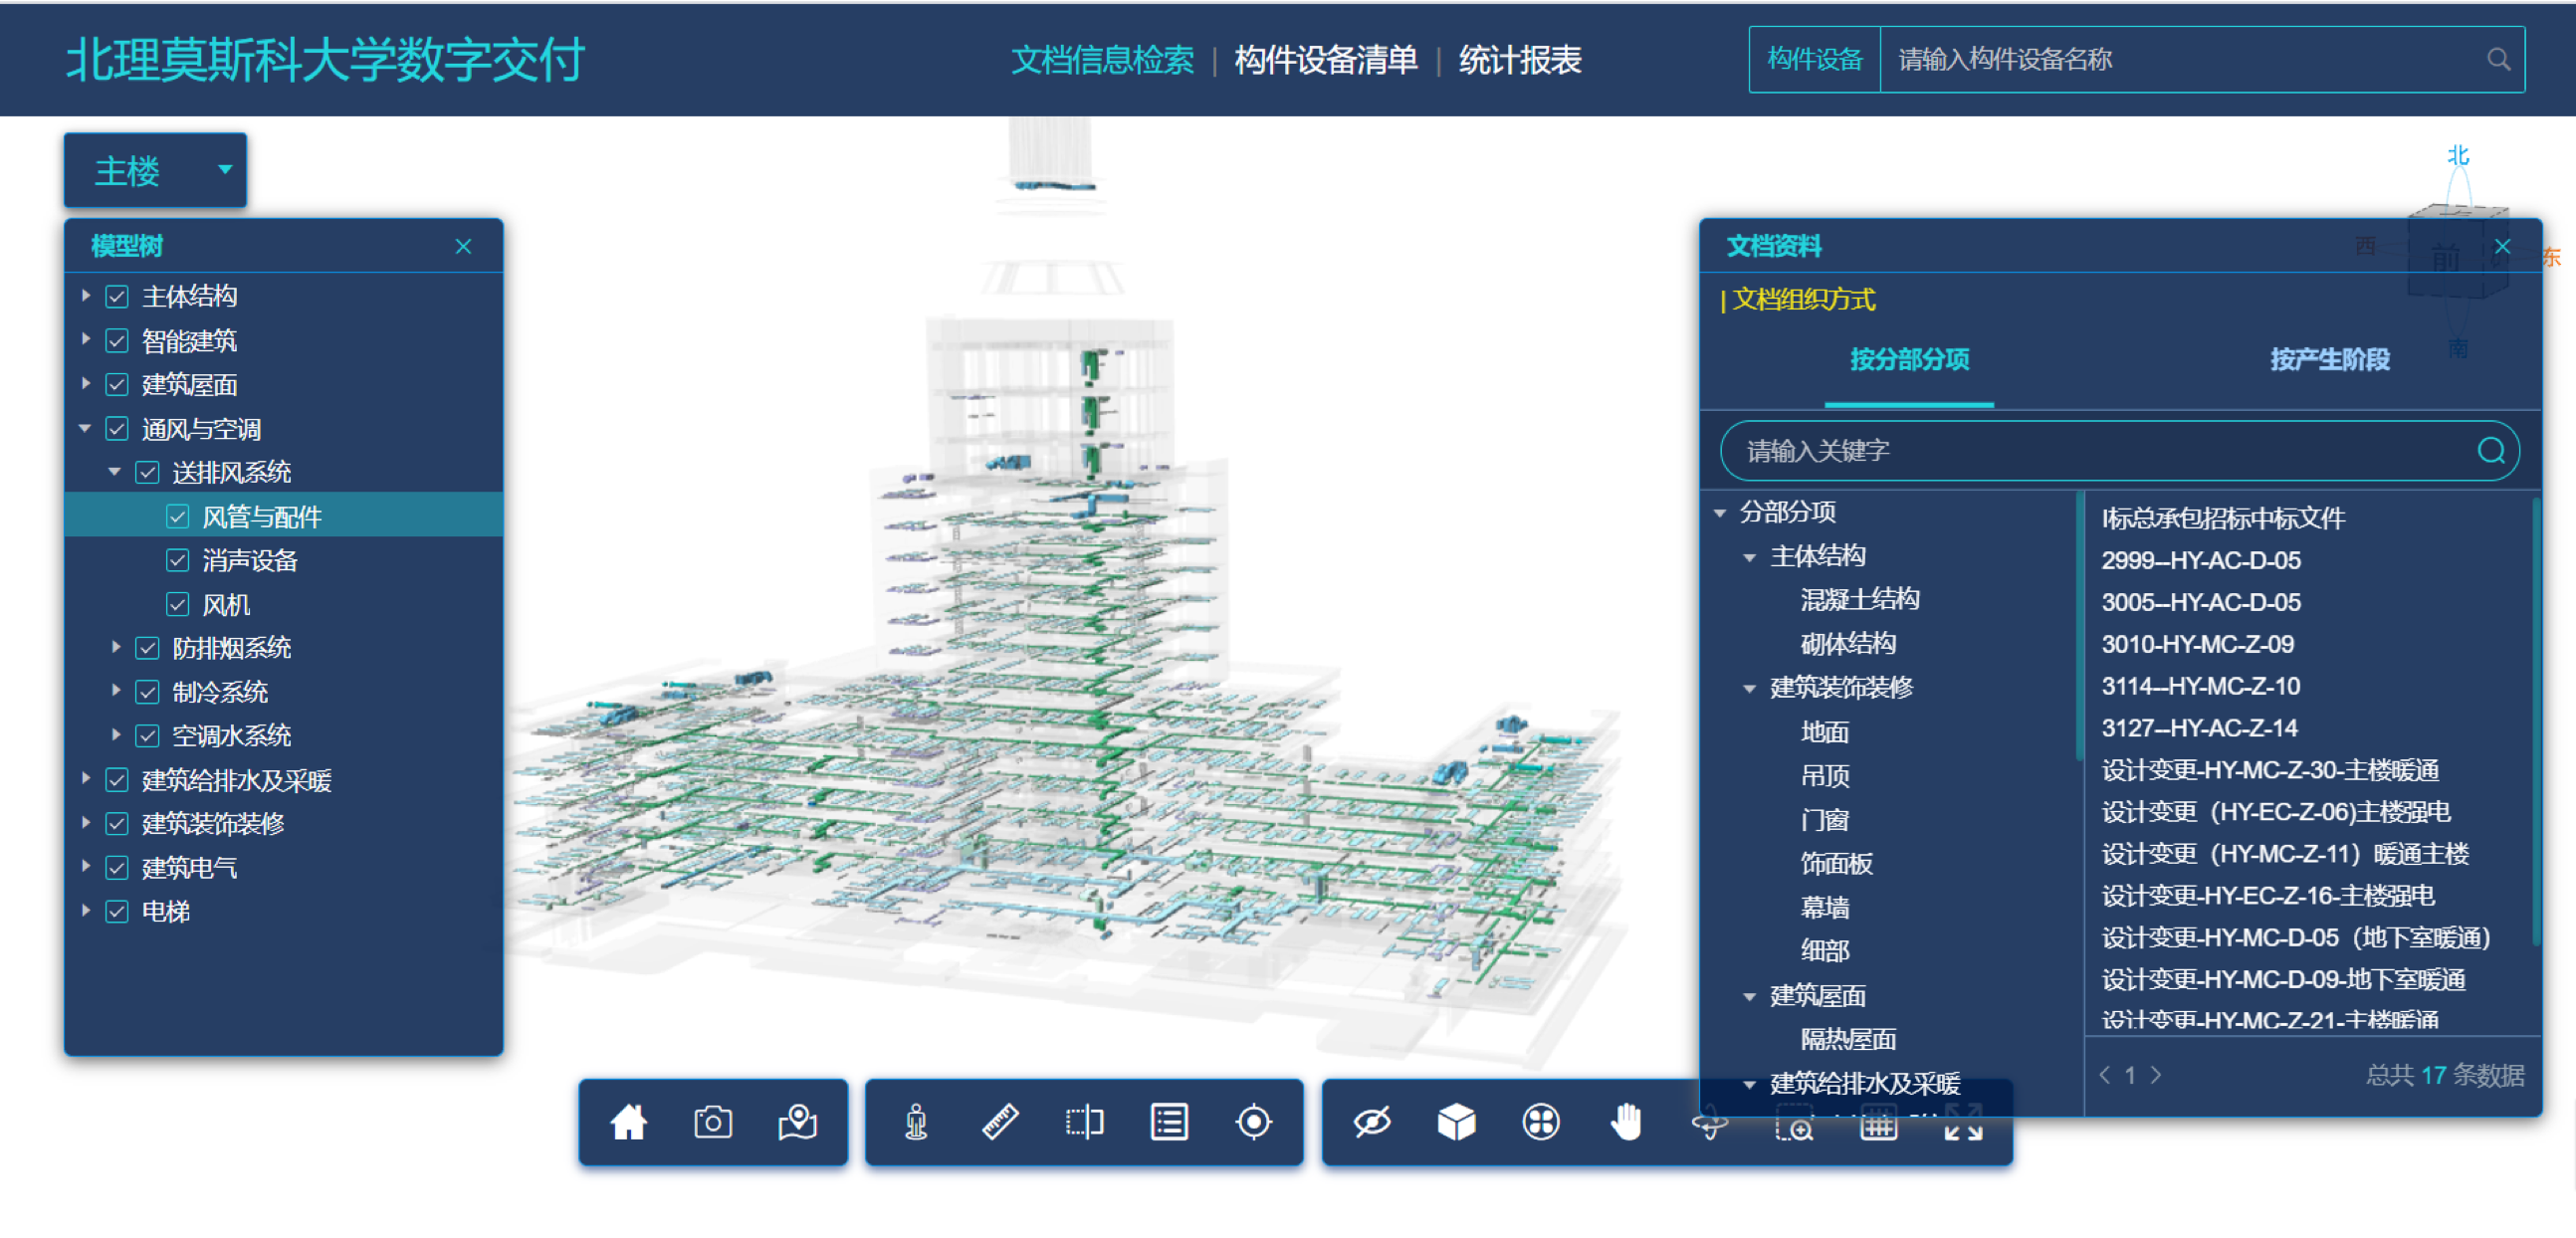Select 混凝土结构 in document tree
The height and width of the screenshot is (1238, 2576).
[1860, 600]
